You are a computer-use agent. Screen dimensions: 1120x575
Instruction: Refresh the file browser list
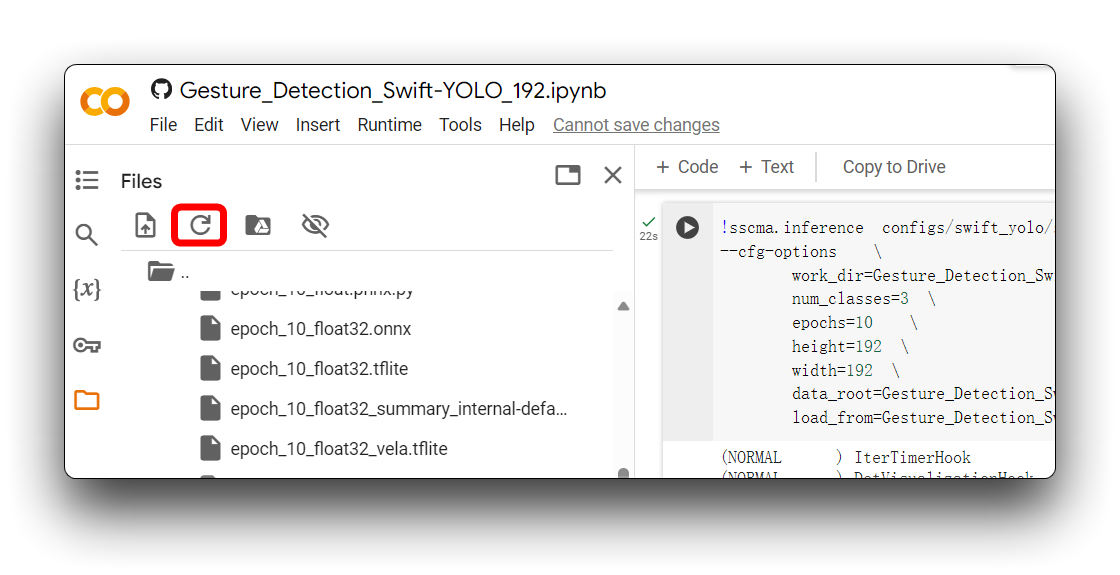tap(200, 225)
